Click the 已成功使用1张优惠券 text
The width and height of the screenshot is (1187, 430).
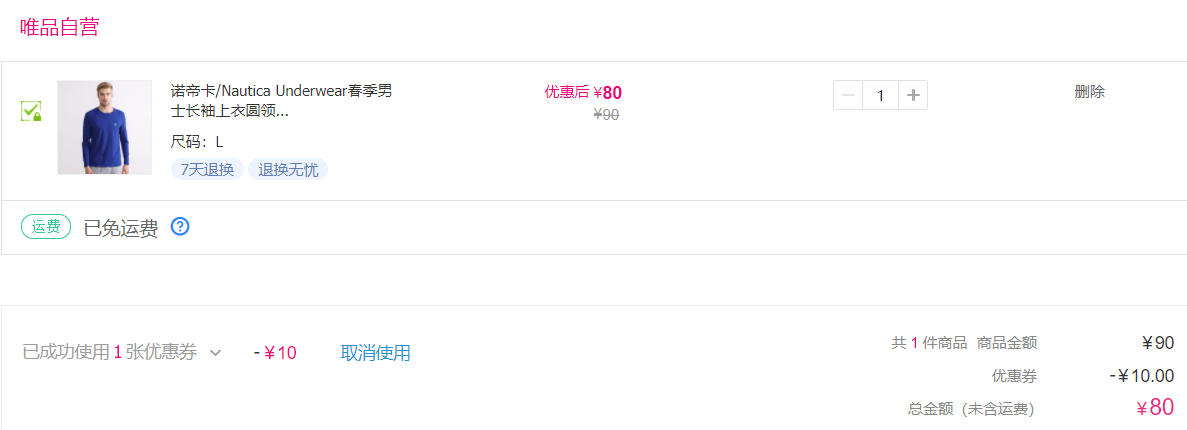[110, 353]
